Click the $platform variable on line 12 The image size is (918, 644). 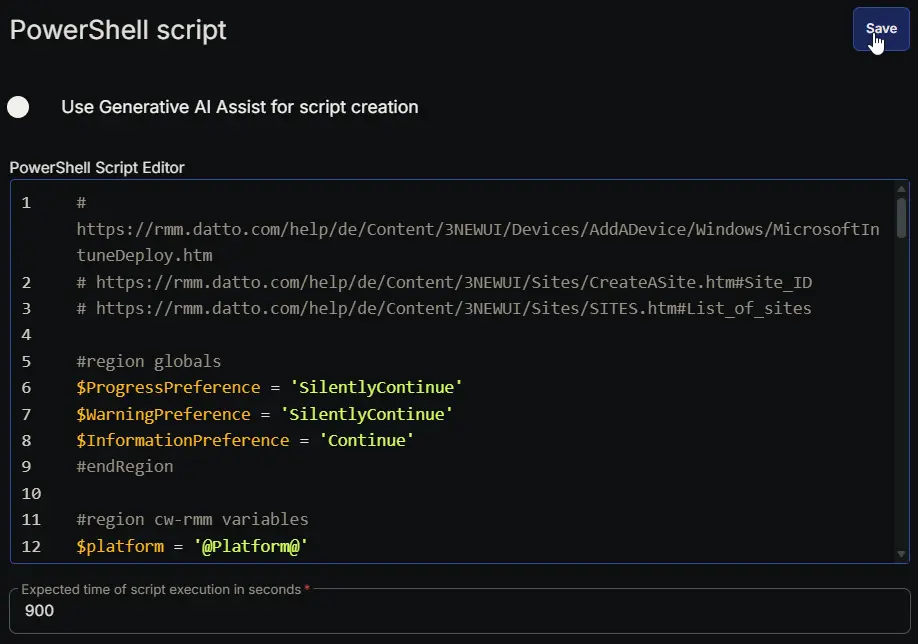click(x=120, y=546)
